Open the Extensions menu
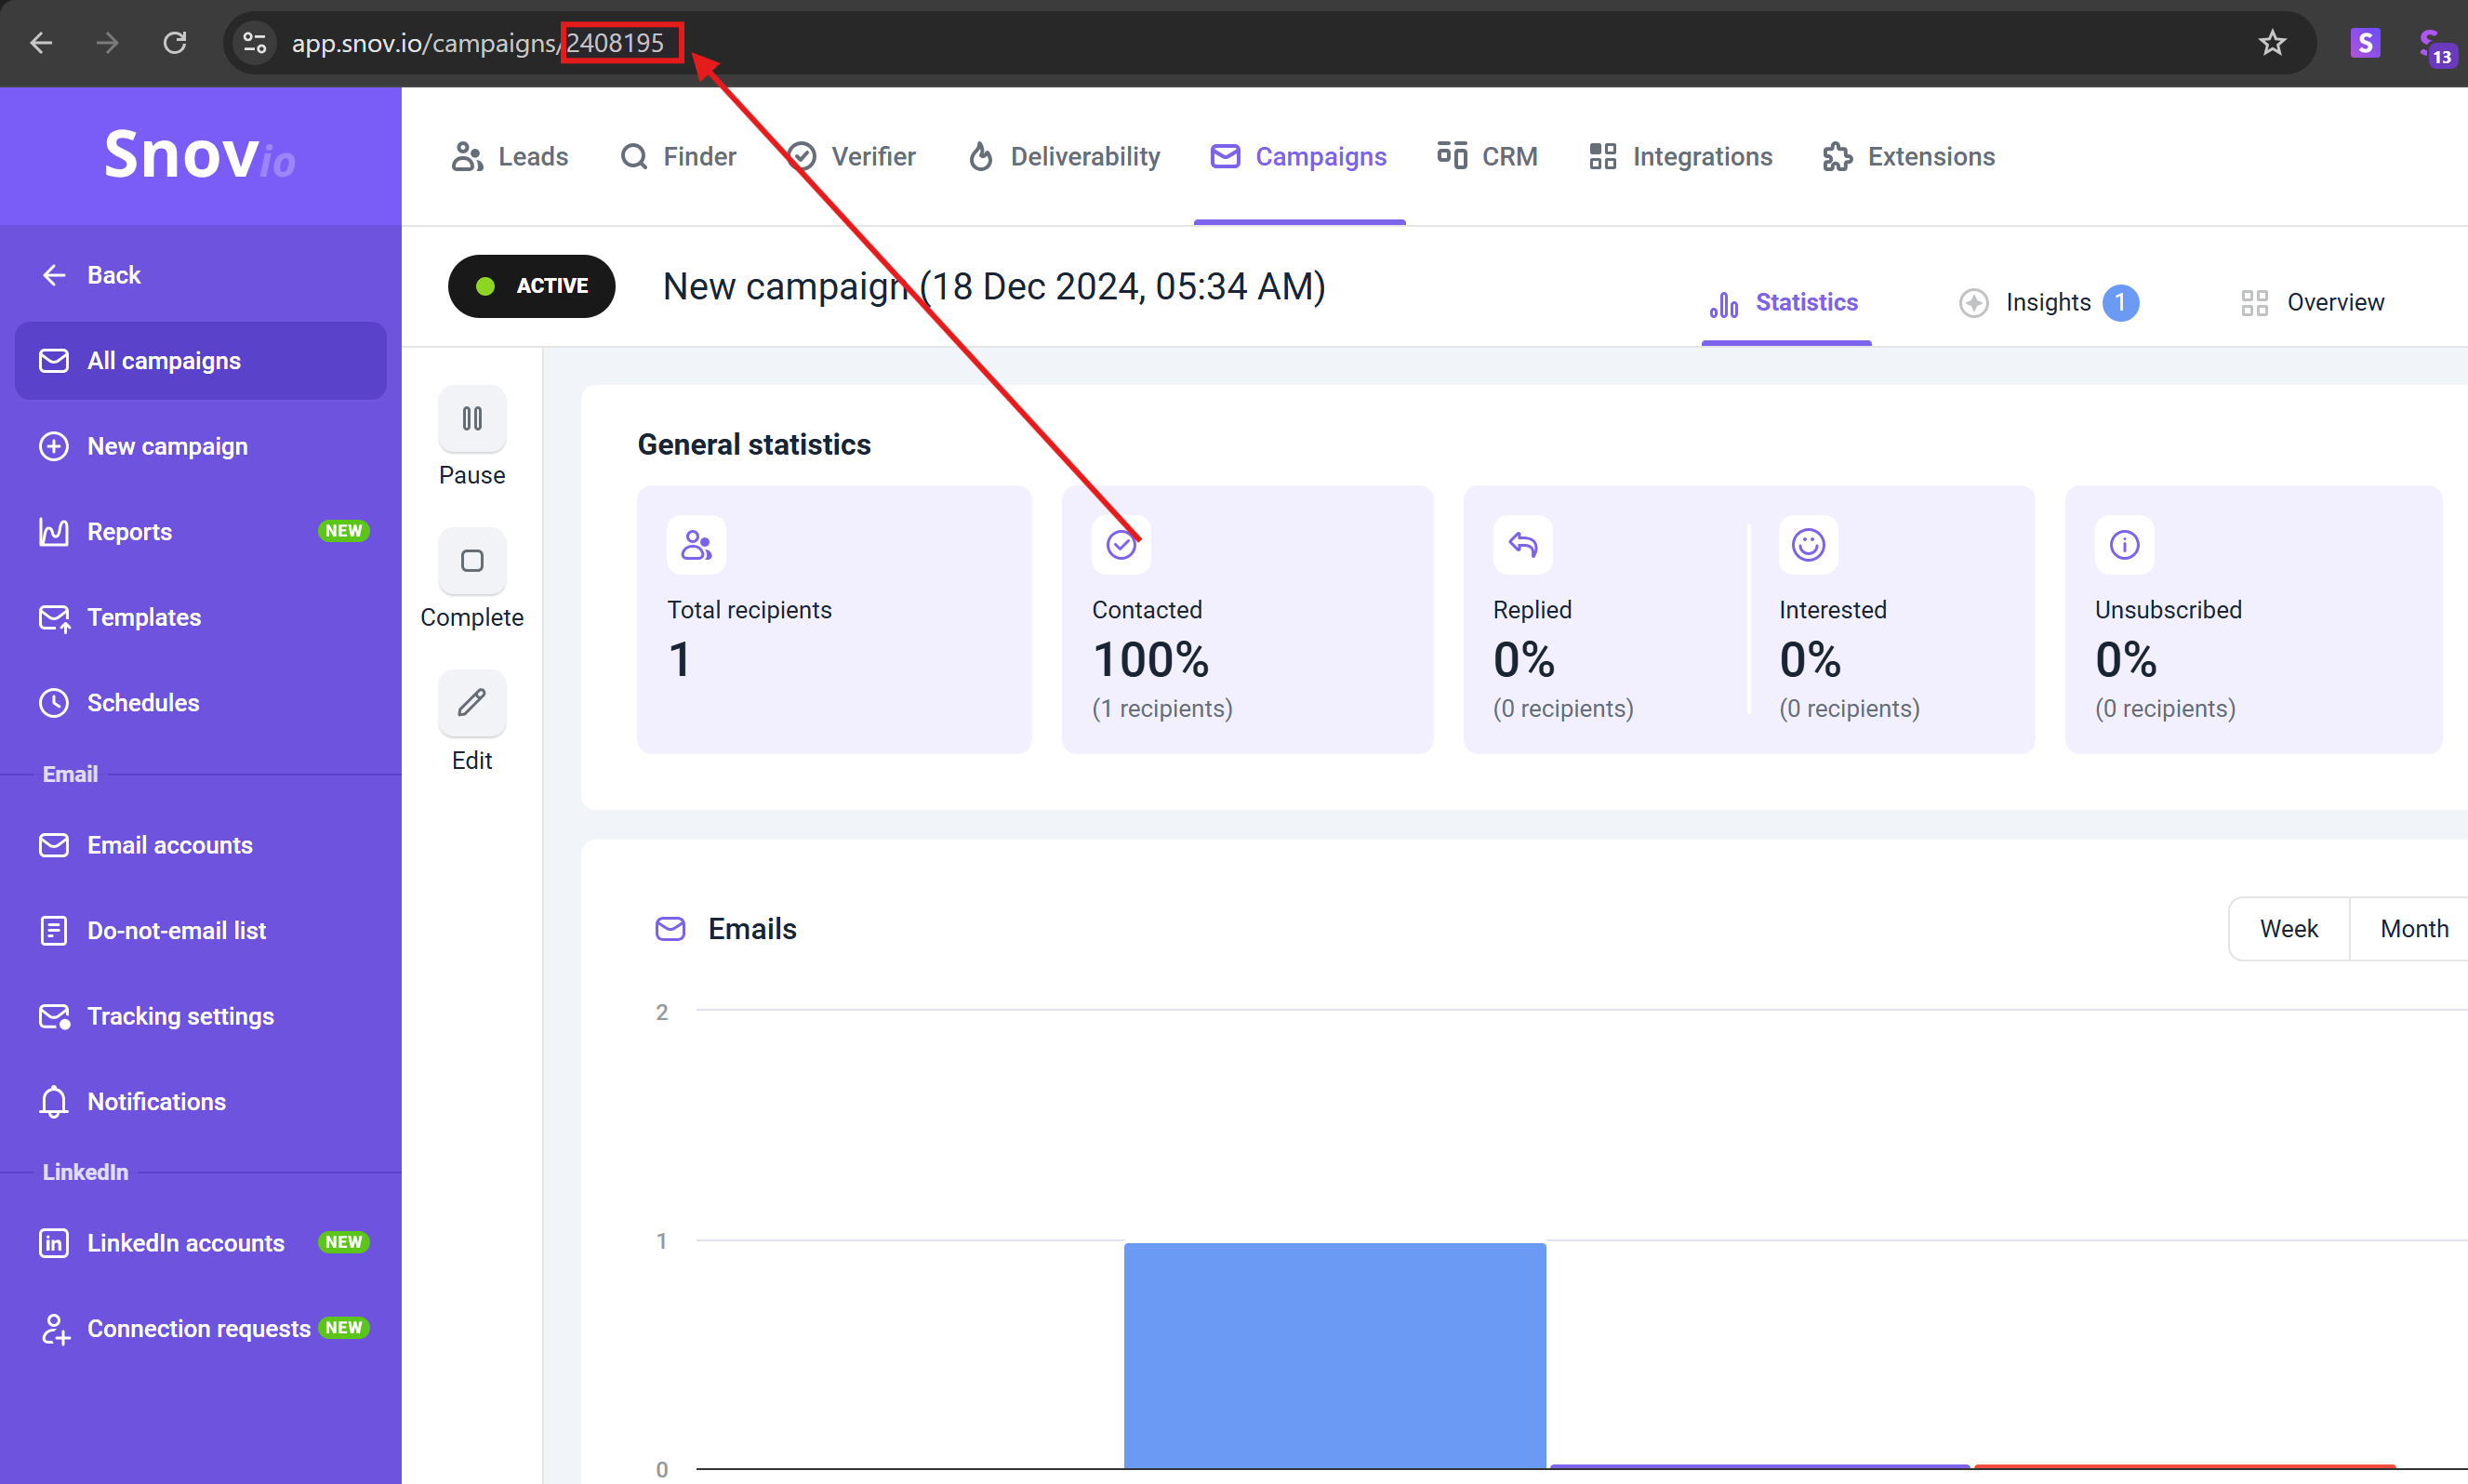 point(1908,157)
